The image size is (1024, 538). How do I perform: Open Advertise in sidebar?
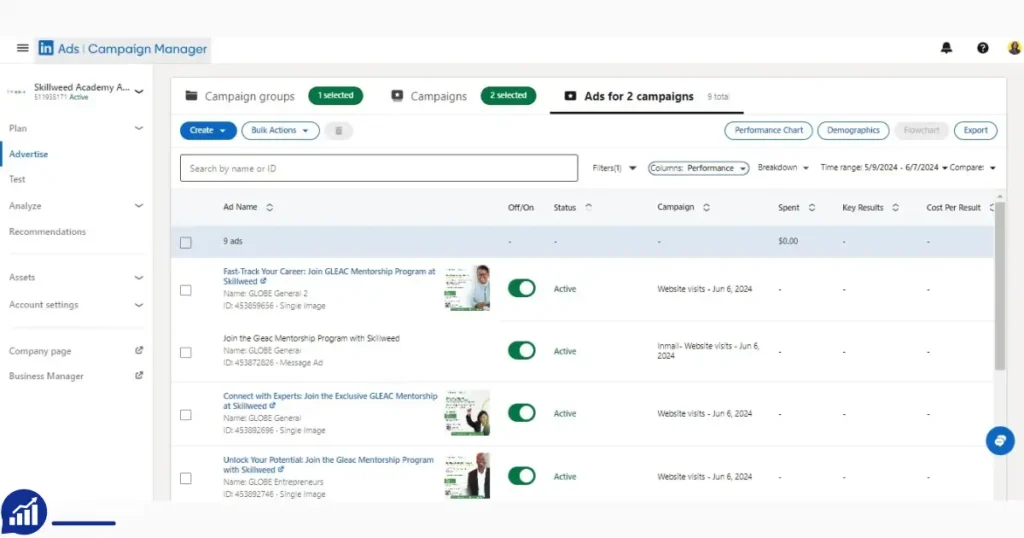[x=28, y=154]
